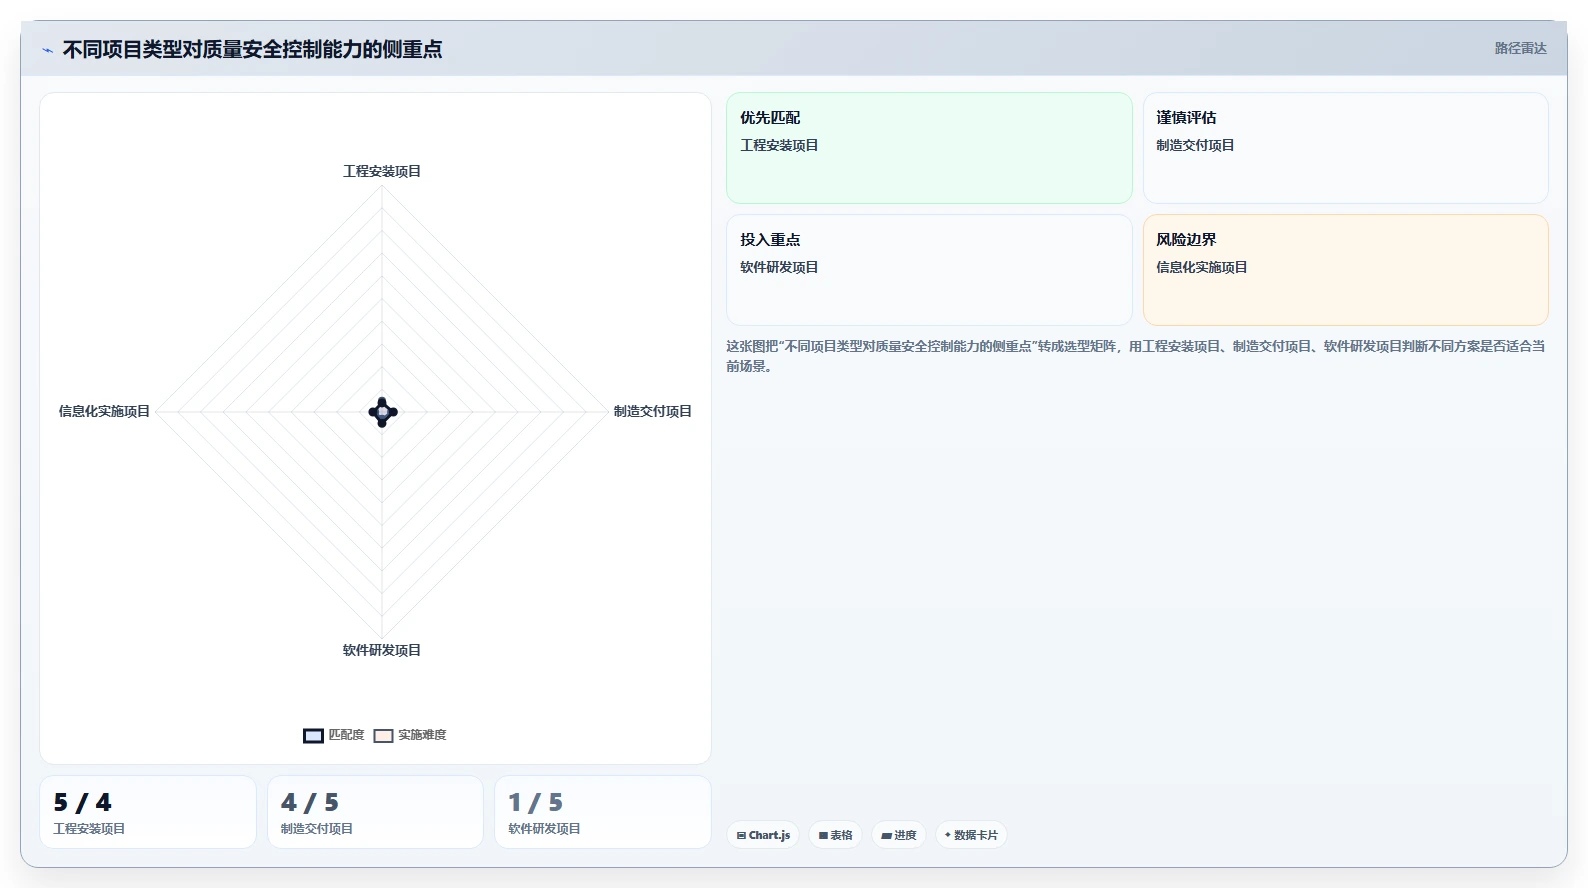
Task: Click the title icon beside 不同项目类型 heading
Action: click(47, 50)
